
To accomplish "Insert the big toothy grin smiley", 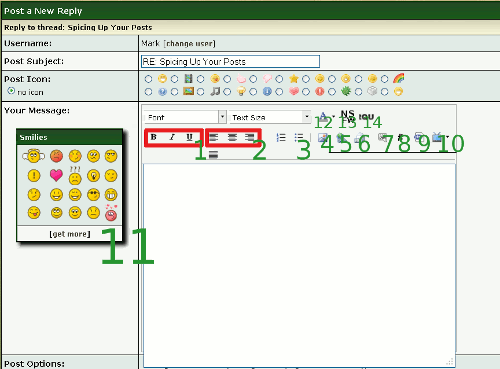I will tap(111, 195).
